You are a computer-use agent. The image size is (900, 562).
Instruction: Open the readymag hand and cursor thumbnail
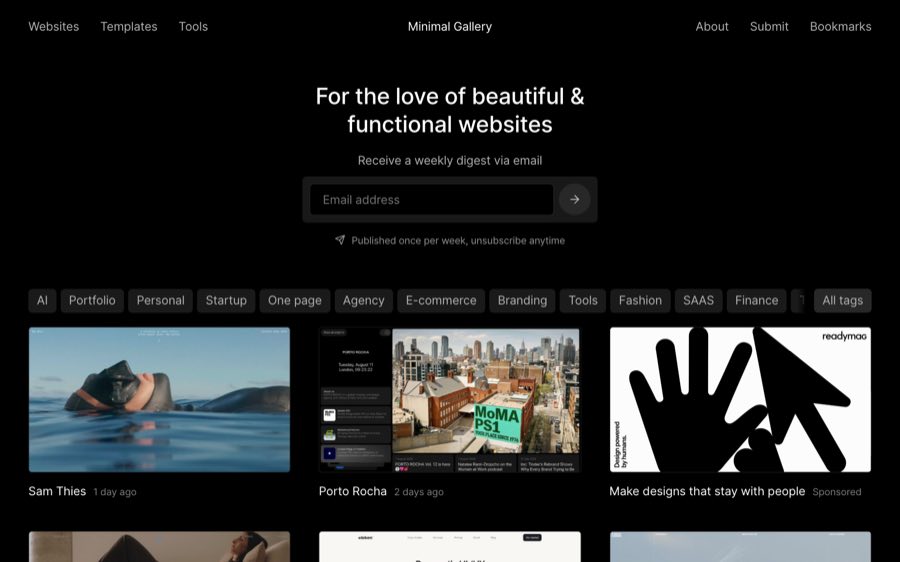point(740,400)
